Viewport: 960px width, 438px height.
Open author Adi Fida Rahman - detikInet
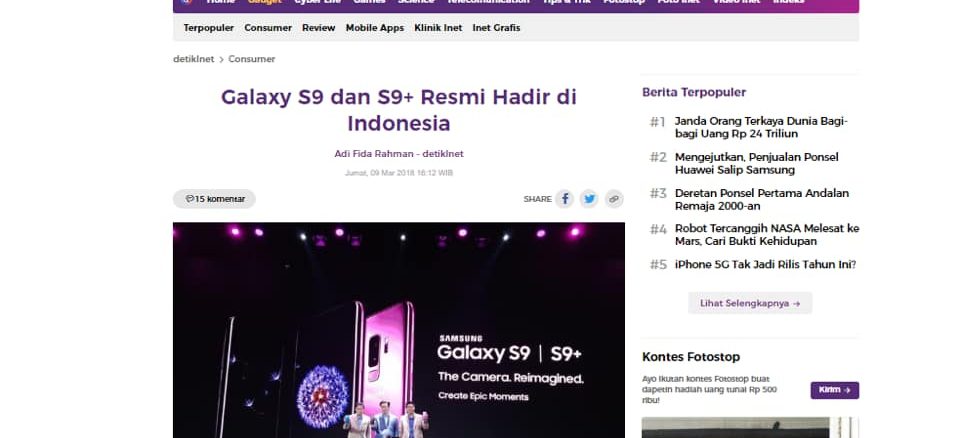coord(399,154)
